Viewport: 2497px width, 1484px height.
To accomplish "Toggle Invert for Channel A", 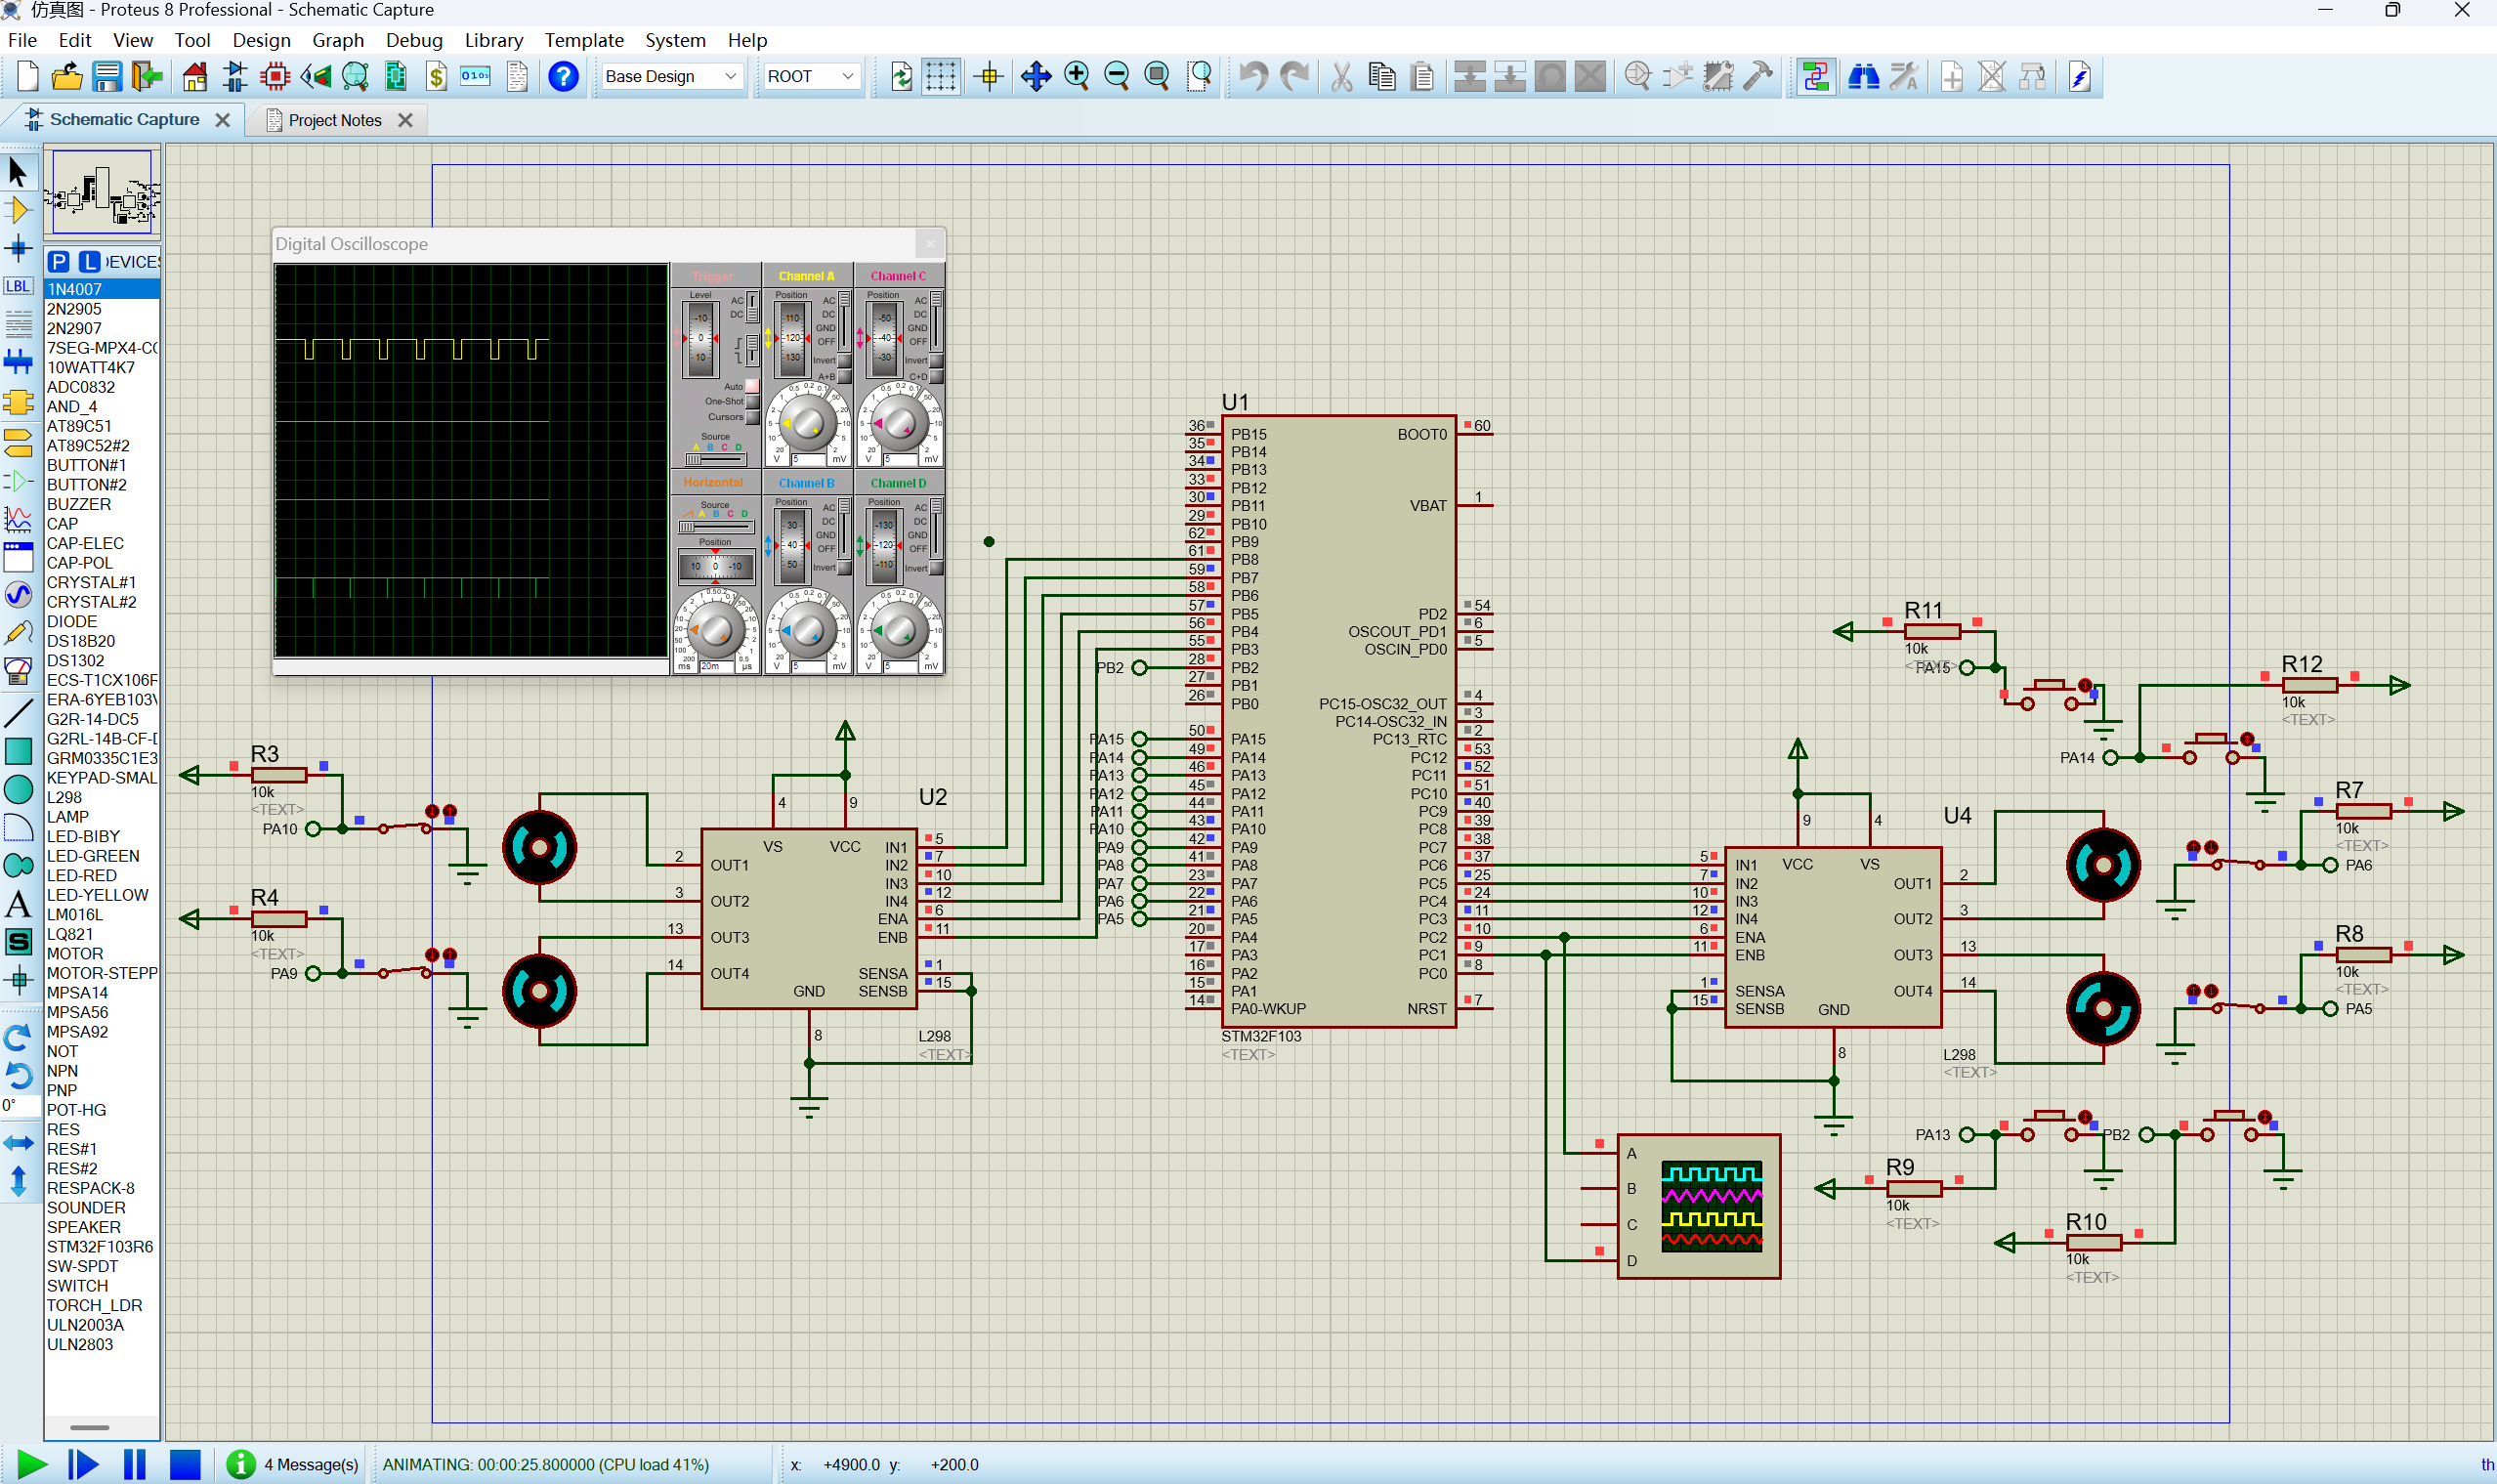I will click(845, 361).
